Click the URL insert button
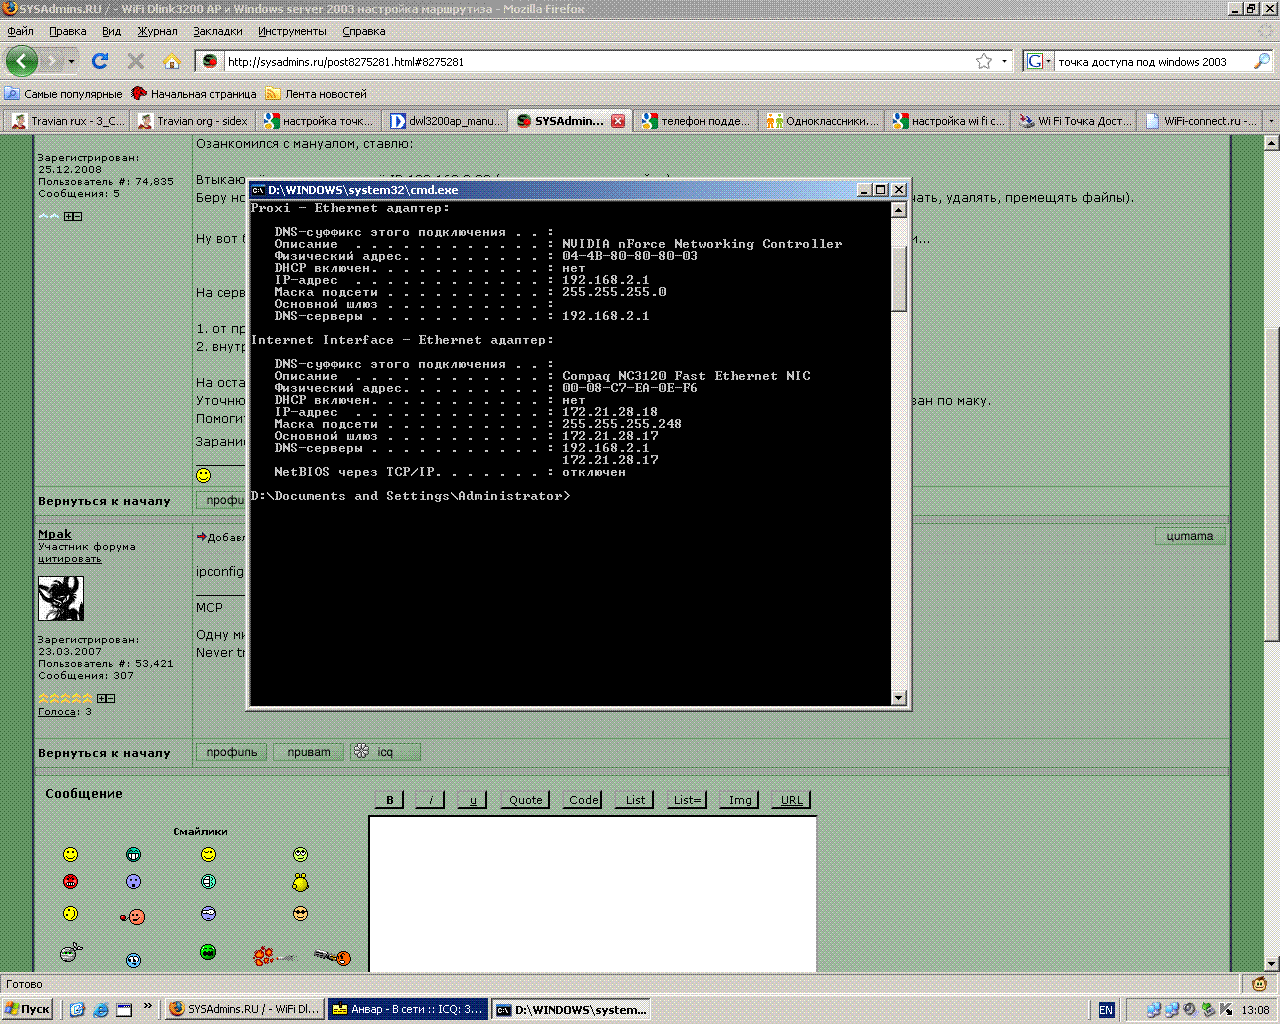Image resolution: width=1280 pixels, height=1024 pixels. click(791, 800)
